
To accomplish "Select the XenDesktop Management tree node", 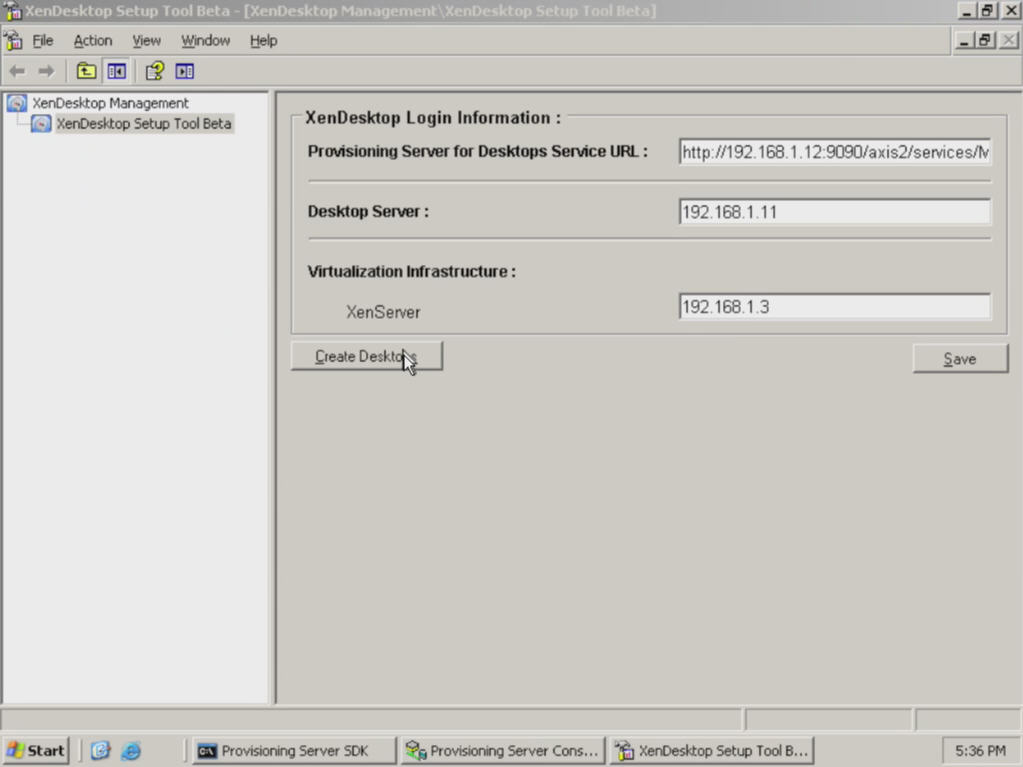I will 110,103.
